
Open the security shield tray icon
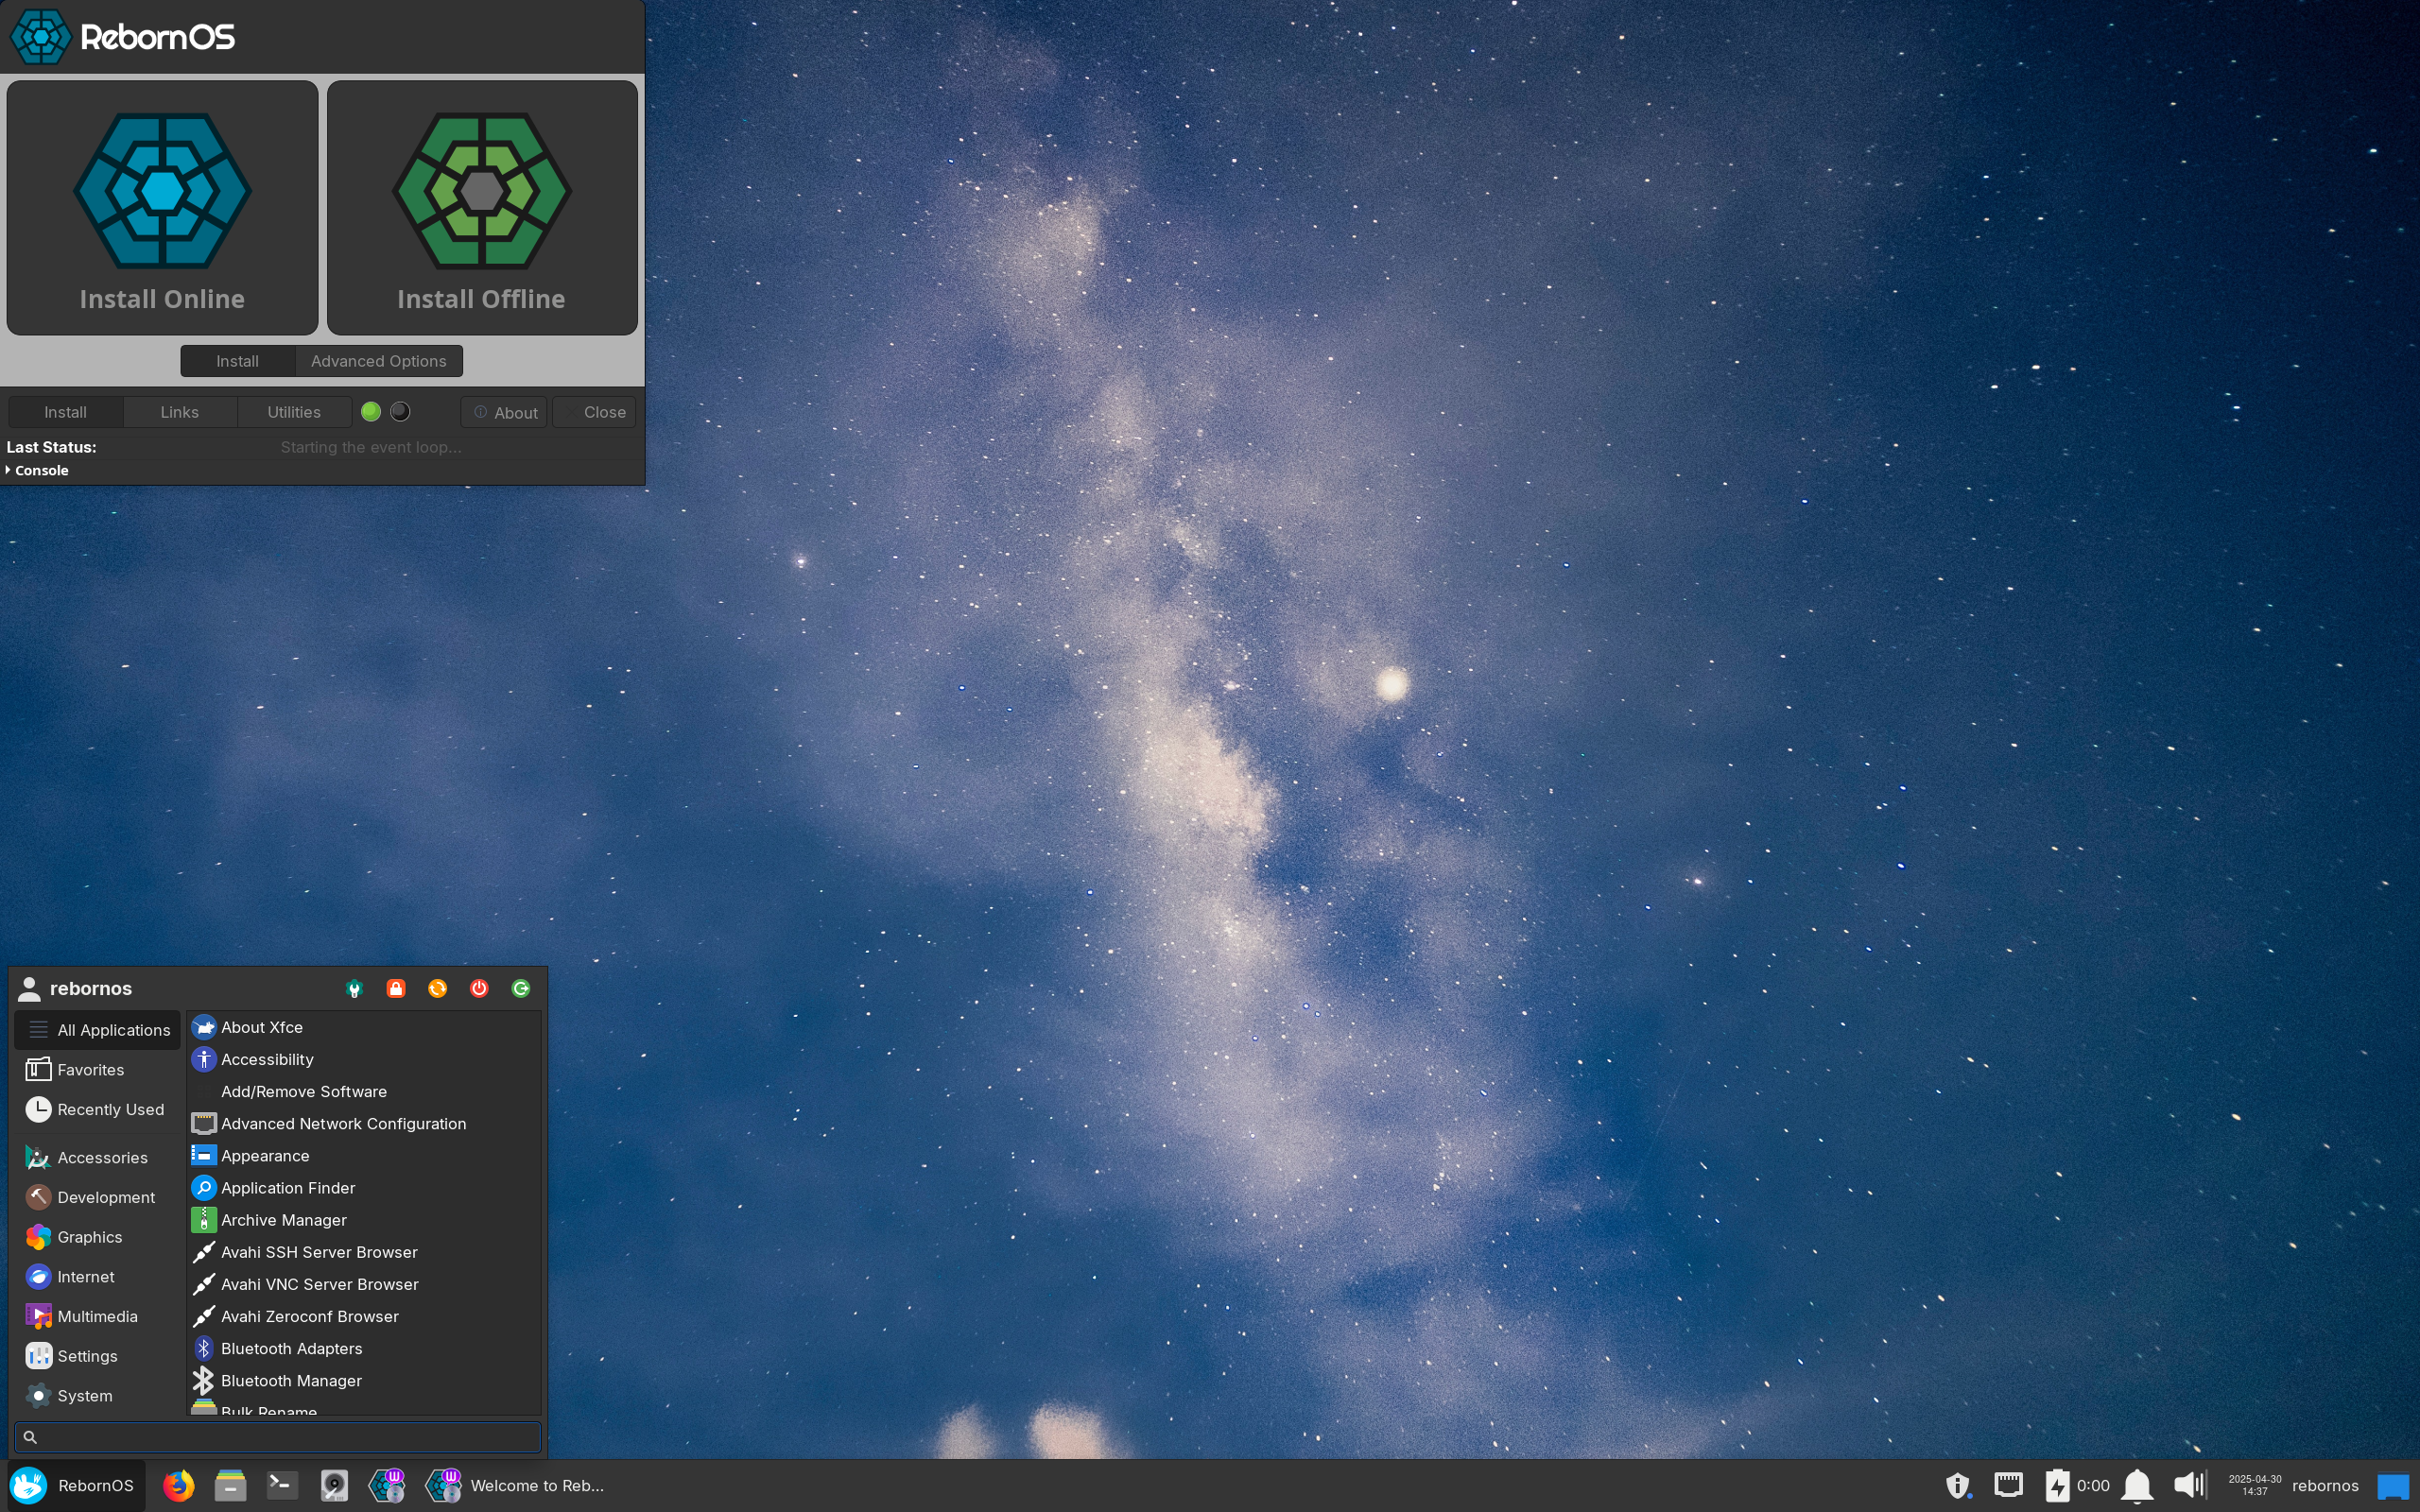[x=1958, y=1485]
